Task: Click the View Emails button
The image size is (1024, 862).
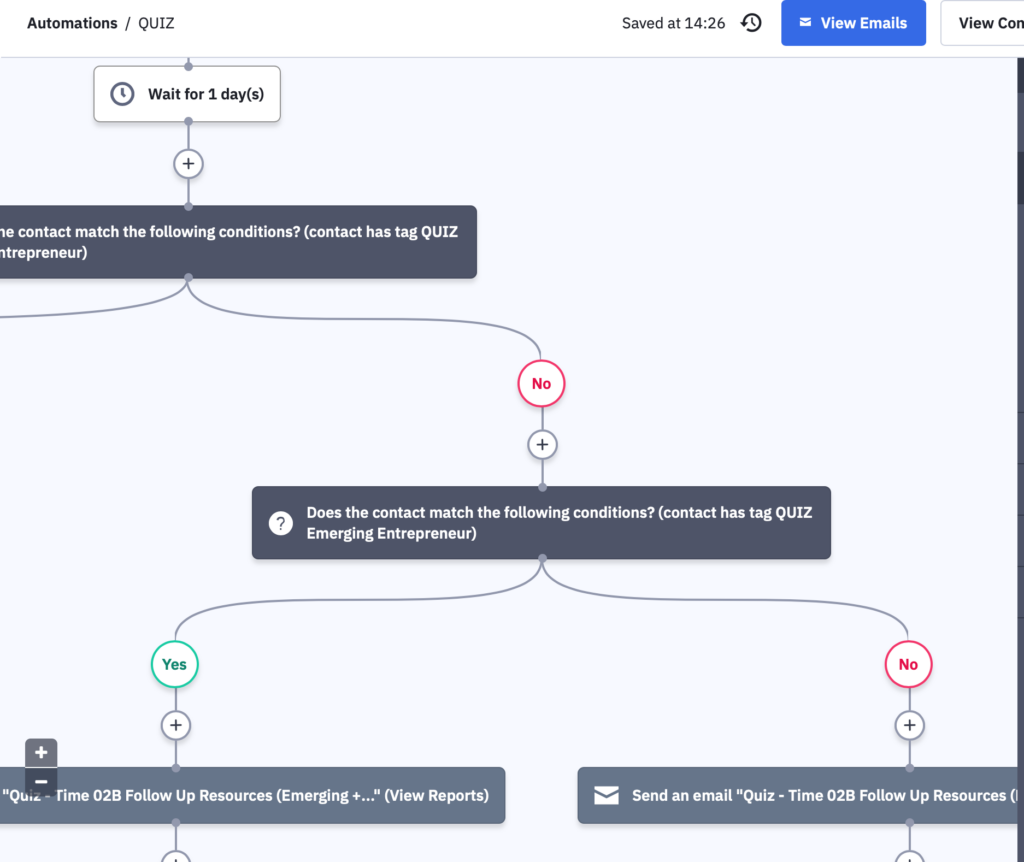Action: (853, 23)
